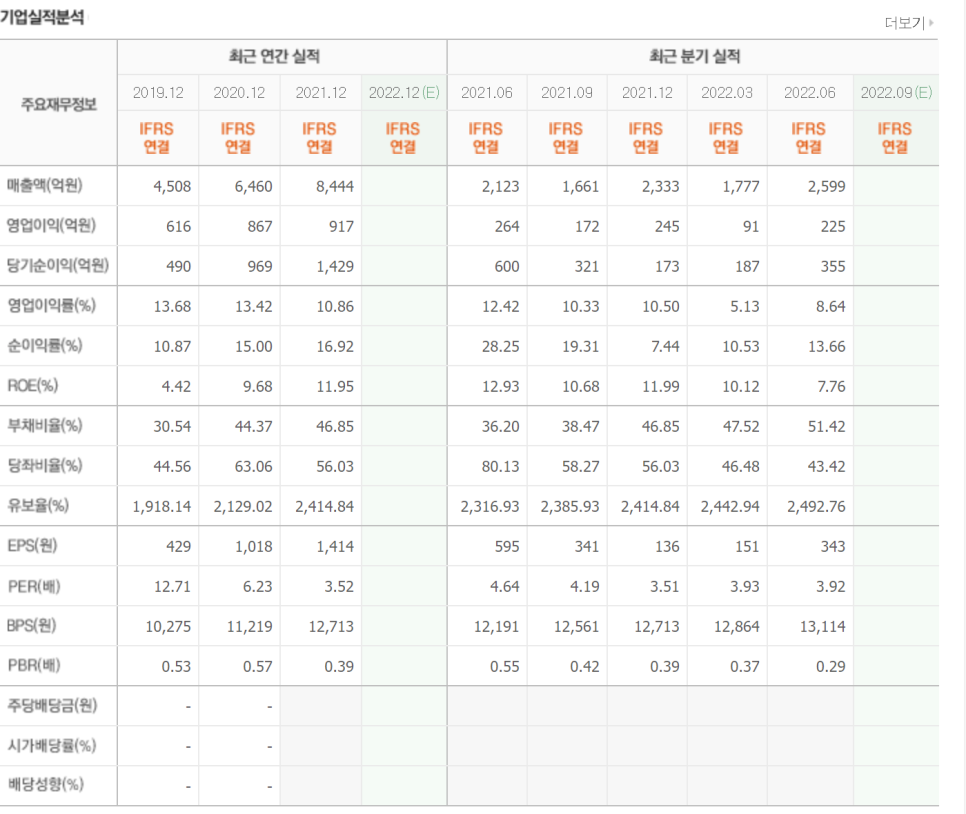Click the 2022.09(E) column header
The image size is (966, 814).
point(896,93)
